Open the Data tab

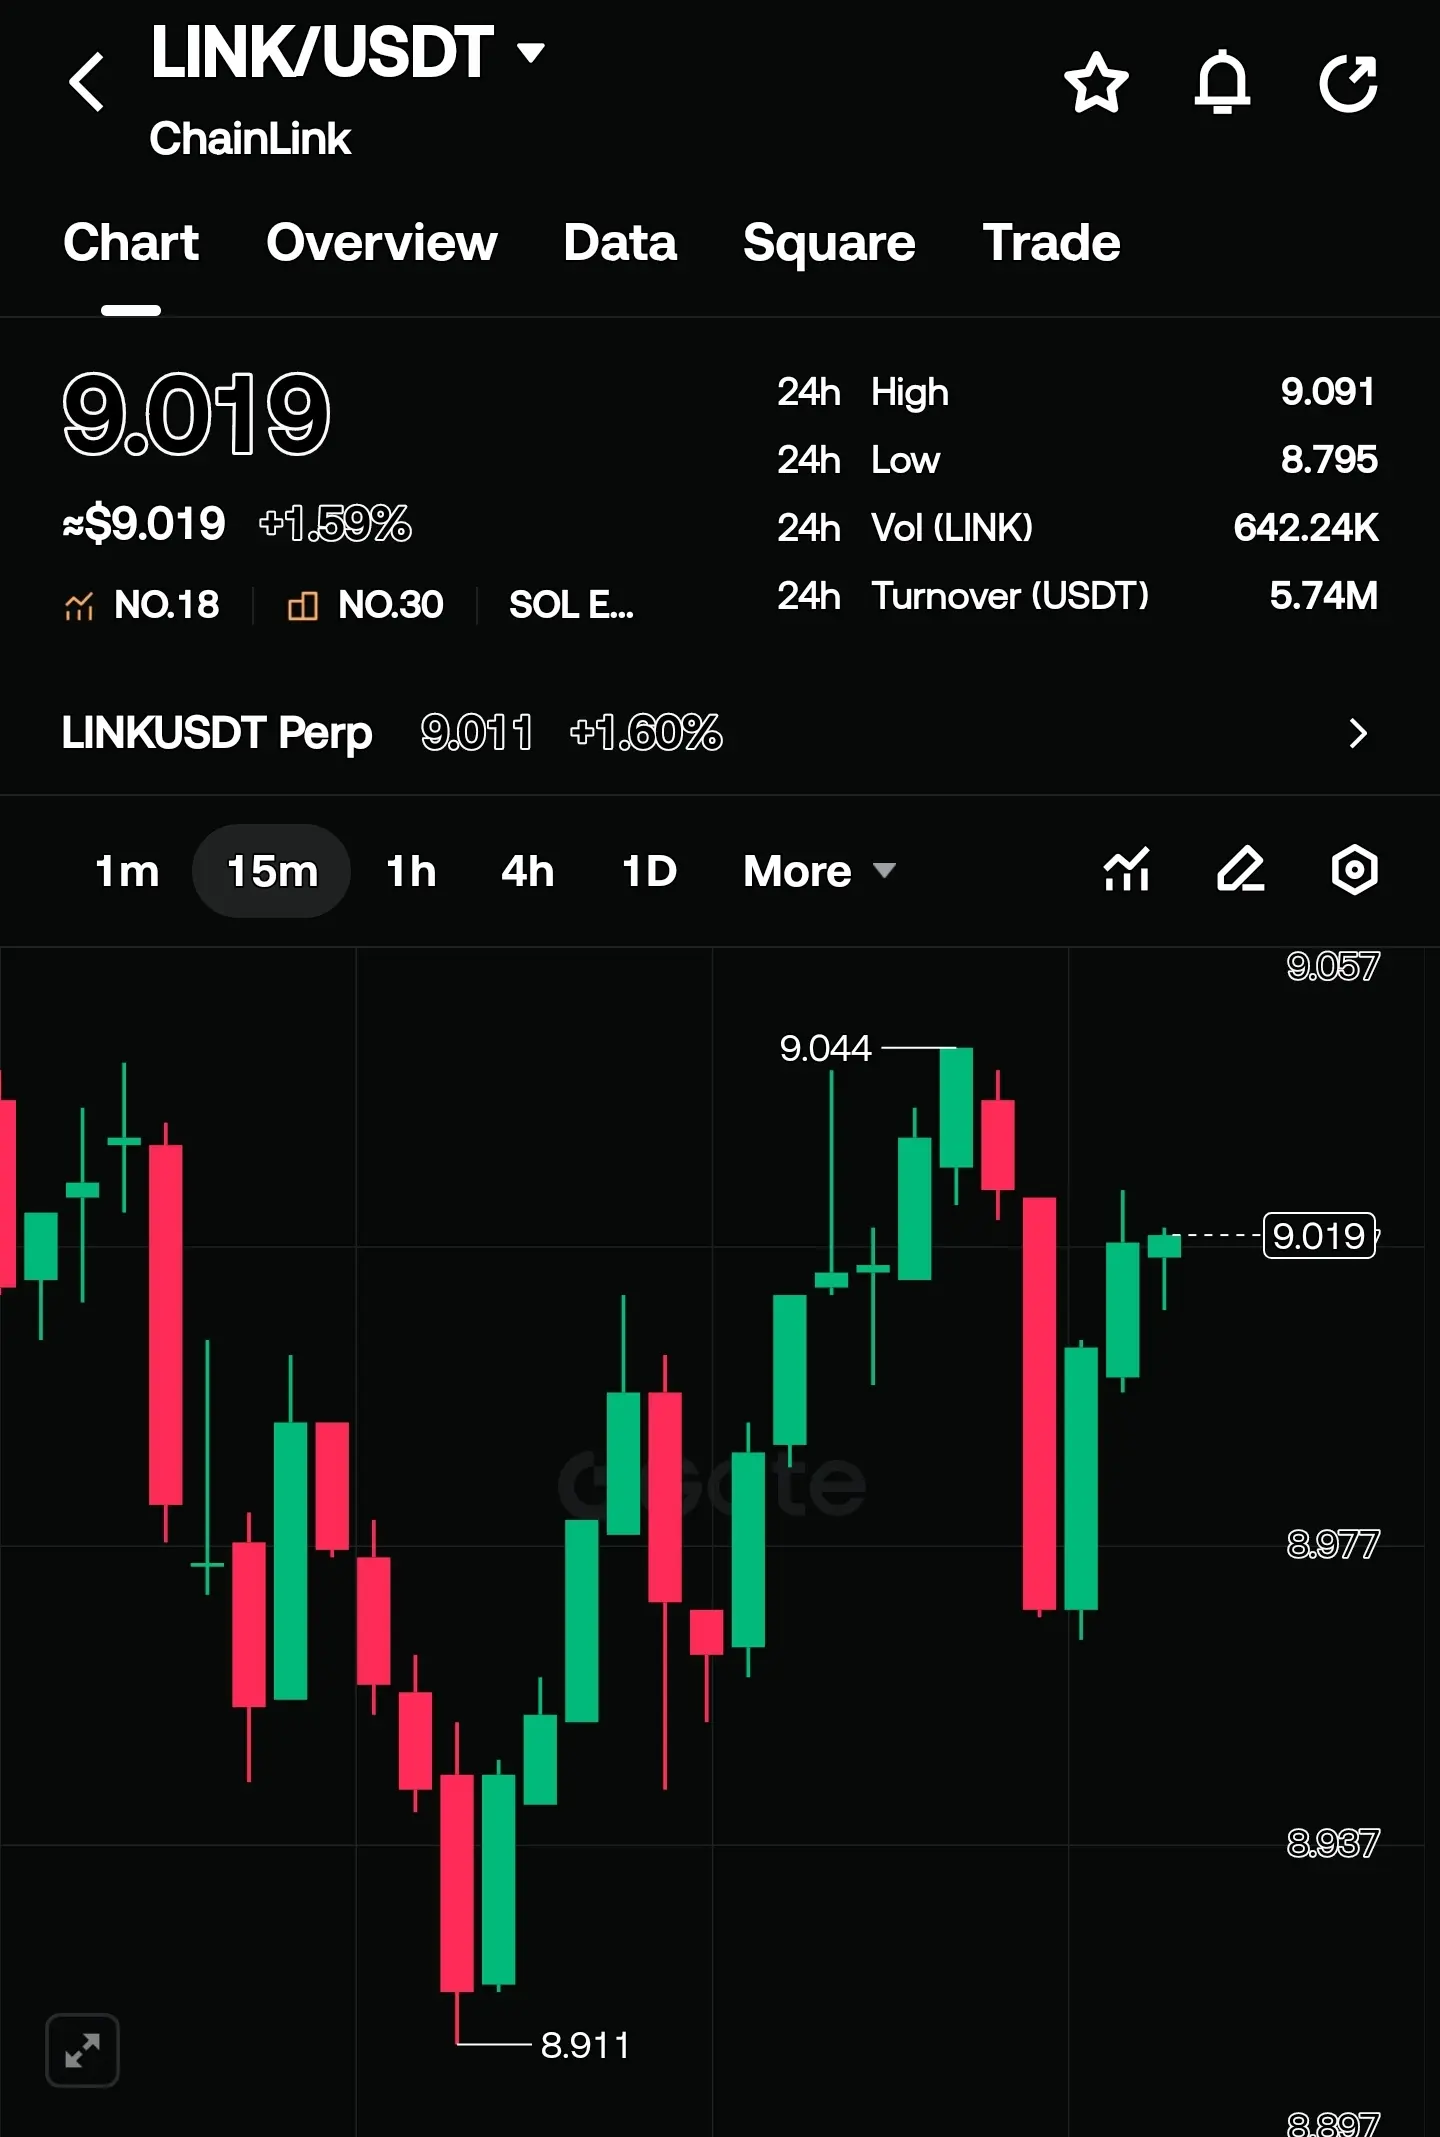620,243
